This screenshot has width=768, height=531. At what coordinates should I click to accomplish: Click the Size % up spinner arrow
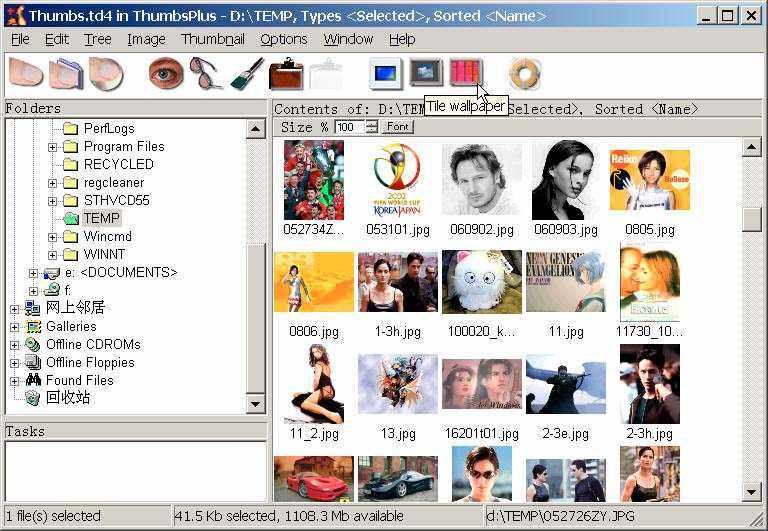(372, 123)
